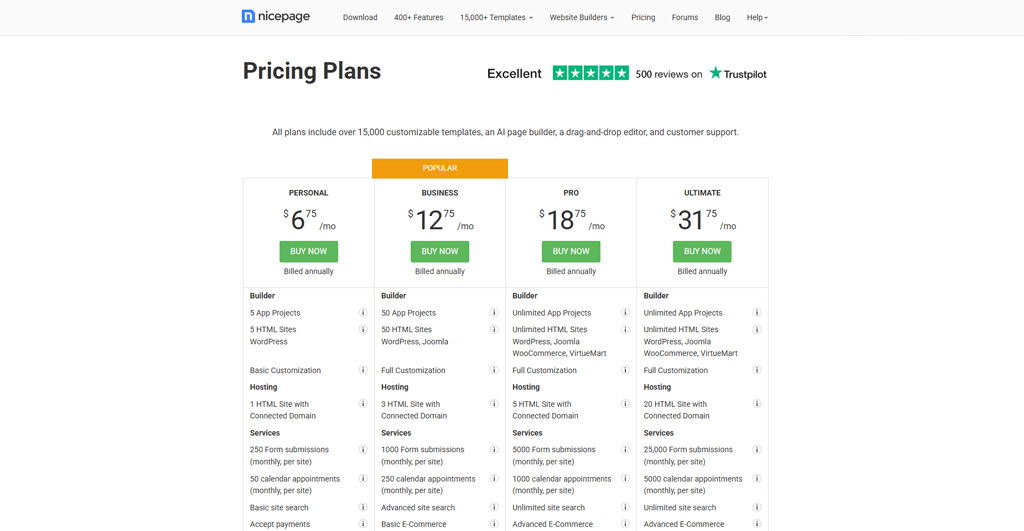Click Buy Now under the Business plan
This screenshot has height=531, width=1024.
pyautogui.click(x=440, y=251)
